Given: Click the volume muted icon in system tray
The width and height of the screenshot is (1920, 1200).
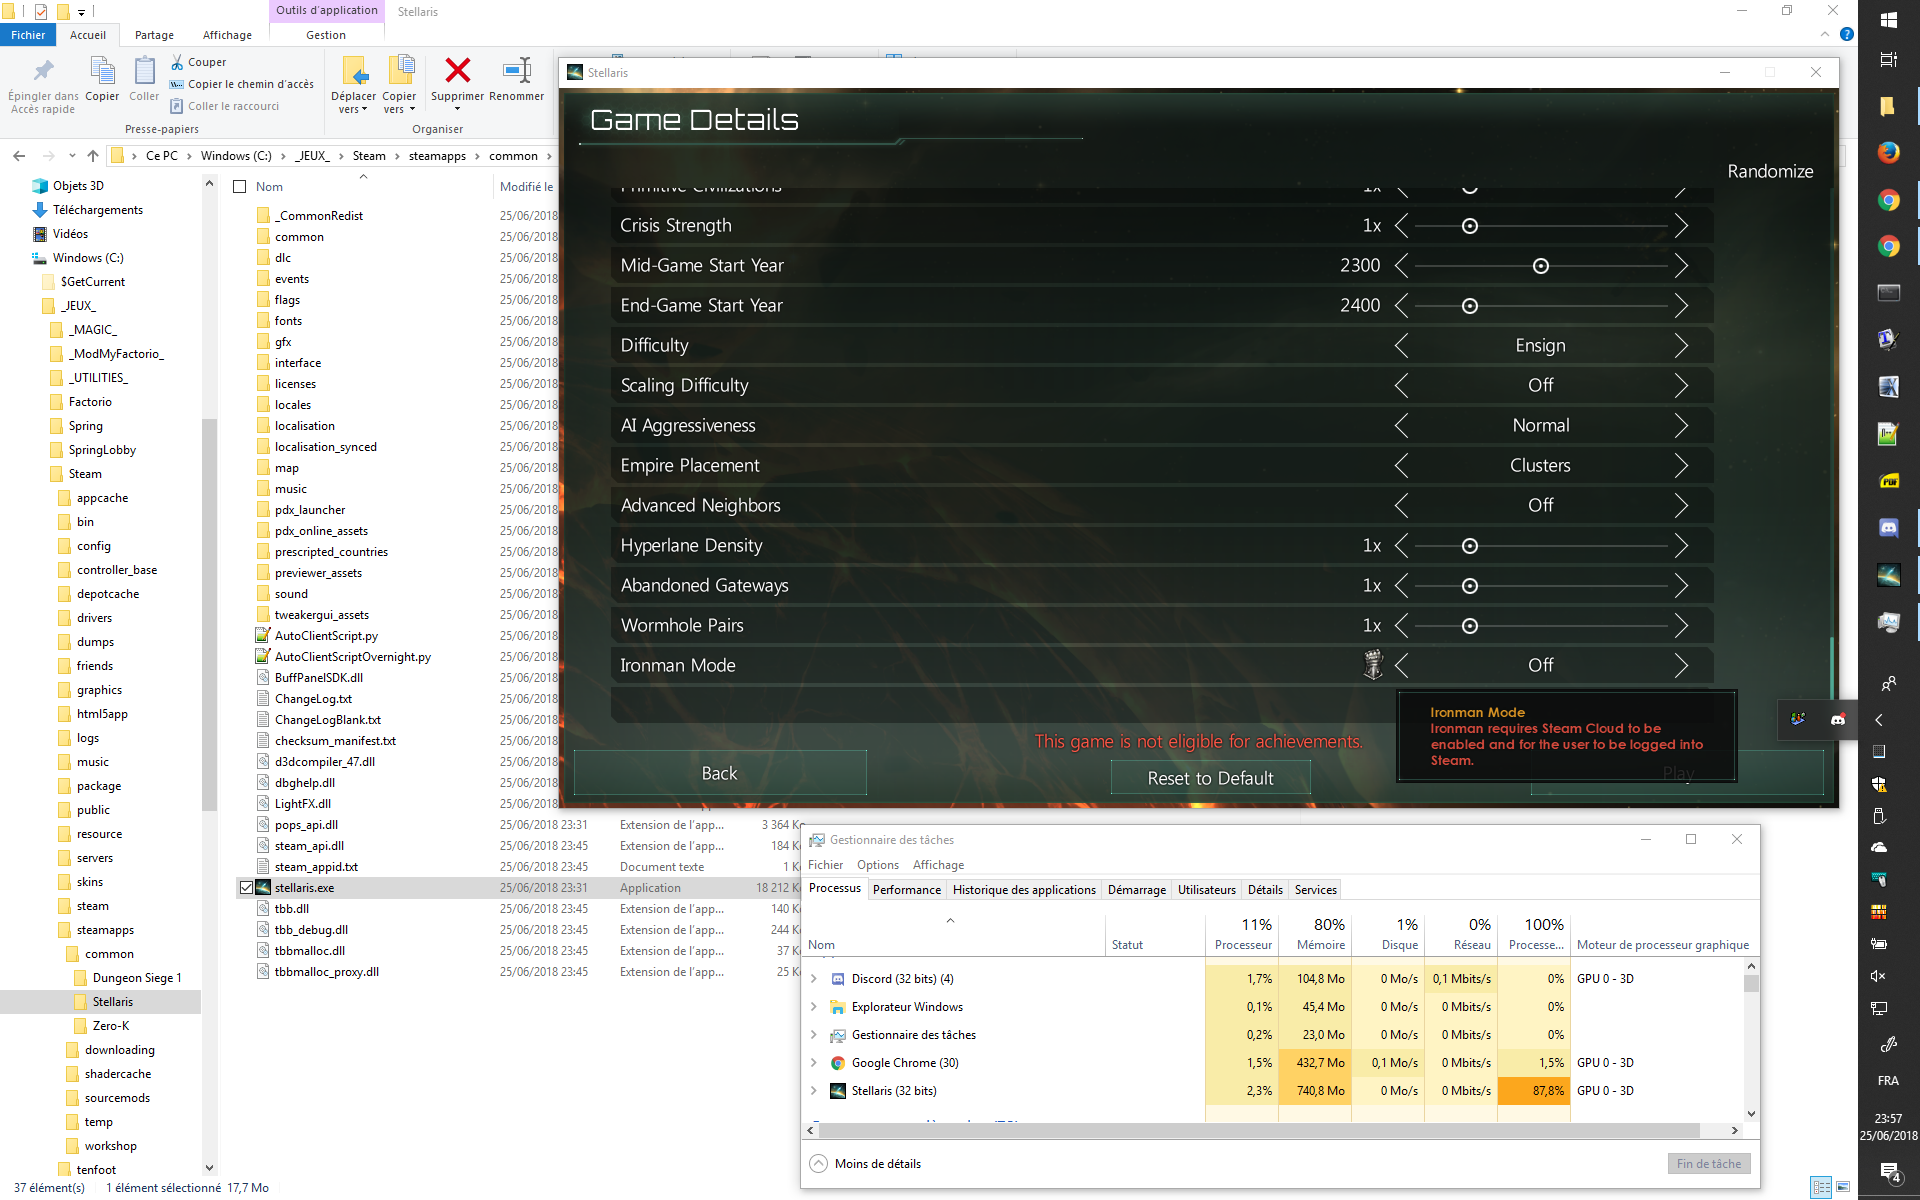Looking at the screenshot, I should [1878, 976].
